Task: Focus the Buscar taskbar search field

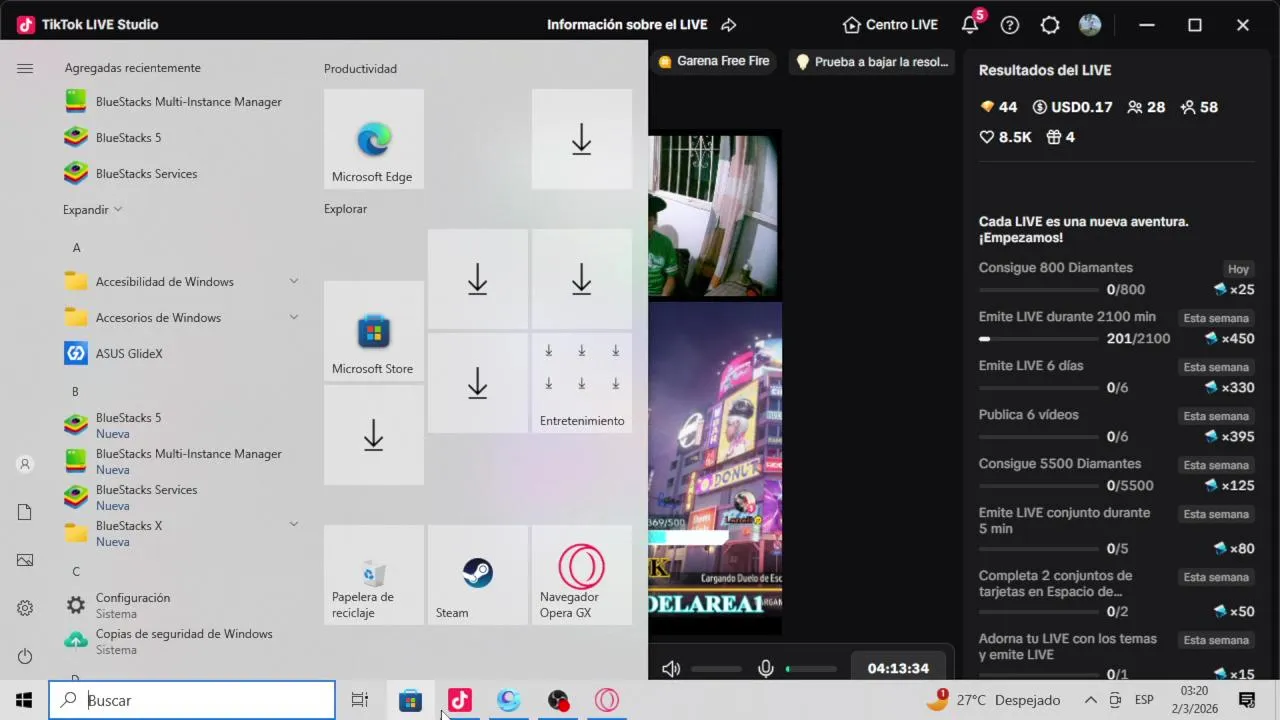Action: tap(192, 700)
